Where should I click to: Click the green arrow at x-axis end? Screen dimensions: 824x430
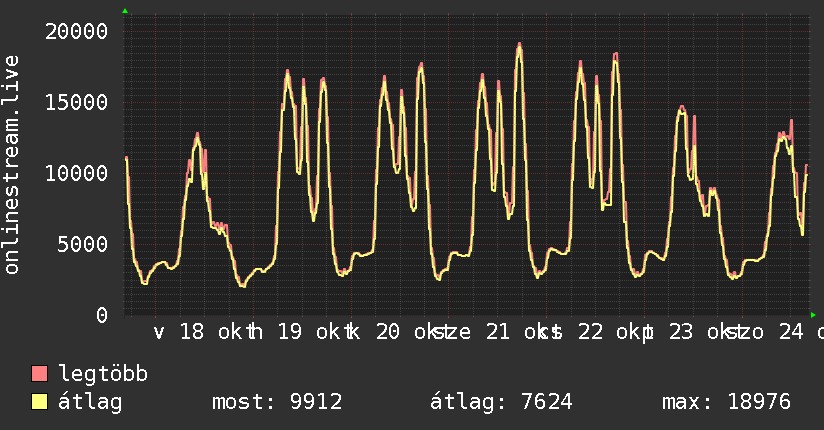(x=813, y=315)
